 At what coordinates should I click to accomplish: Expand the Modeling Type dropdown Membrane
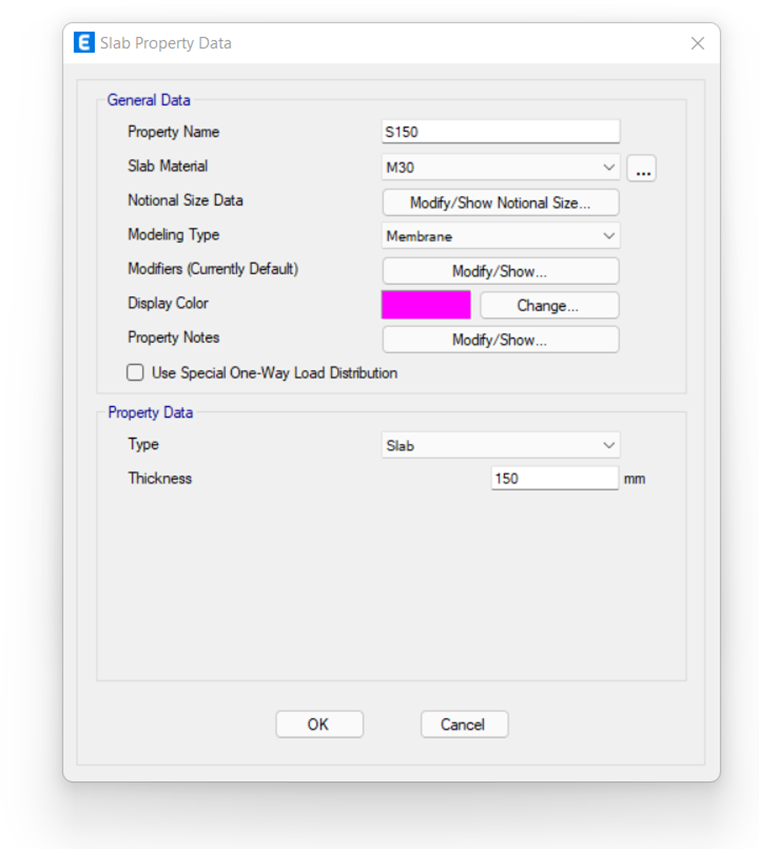pos(500,236)
